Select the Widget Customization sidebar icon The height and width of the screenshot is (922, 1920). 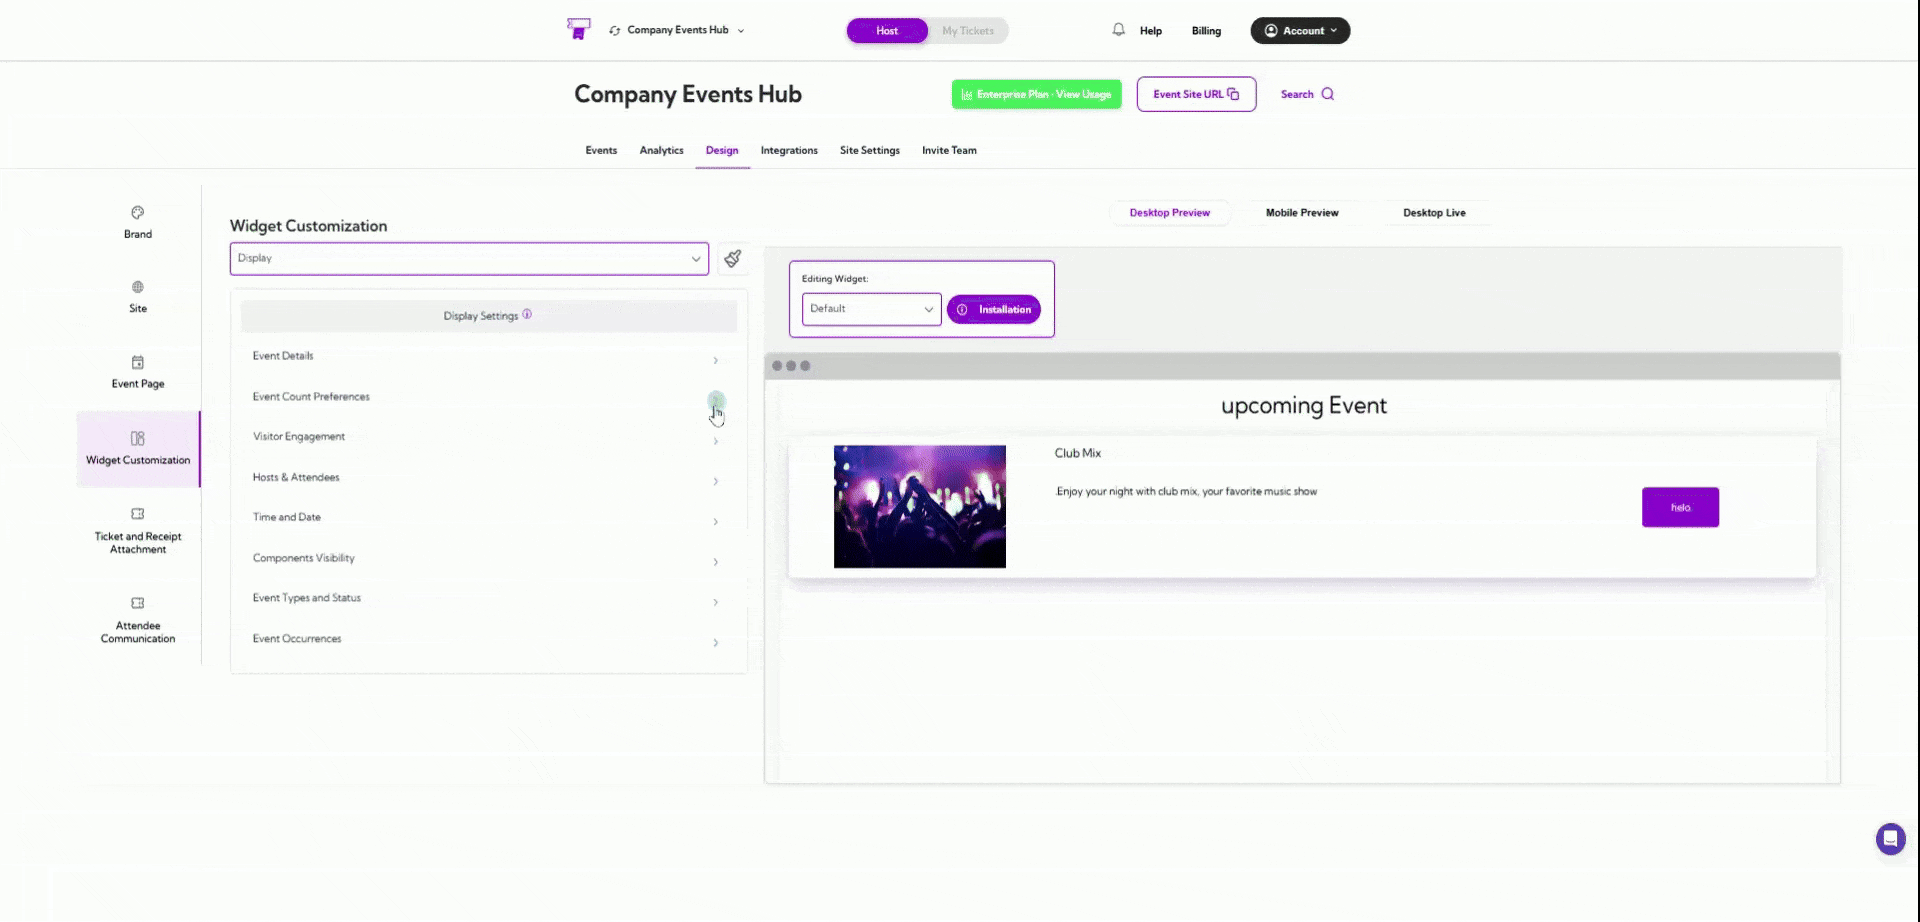click(138, 438)
